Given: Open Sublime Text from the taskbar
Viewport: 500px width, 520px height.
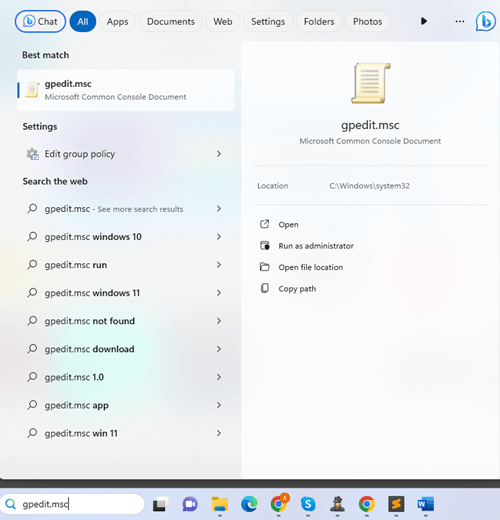Looking at the screenshot, I should click(x=396, y=504).
